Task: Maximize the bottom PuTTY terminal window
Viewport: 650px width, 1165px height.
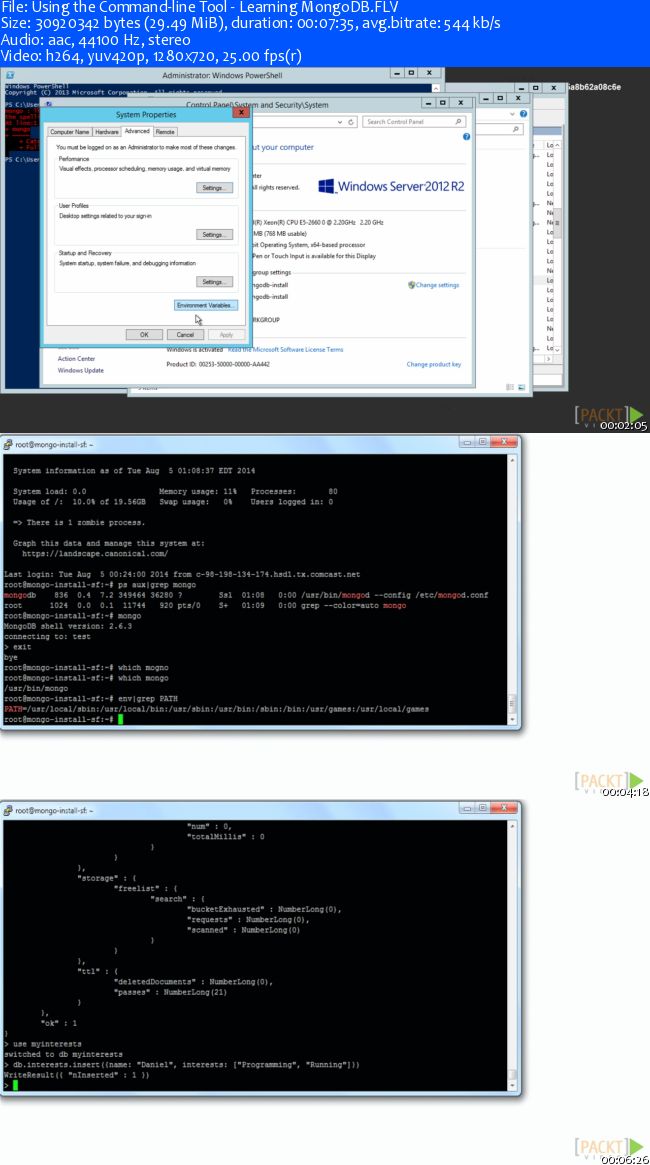Action: tap(483, 808)
